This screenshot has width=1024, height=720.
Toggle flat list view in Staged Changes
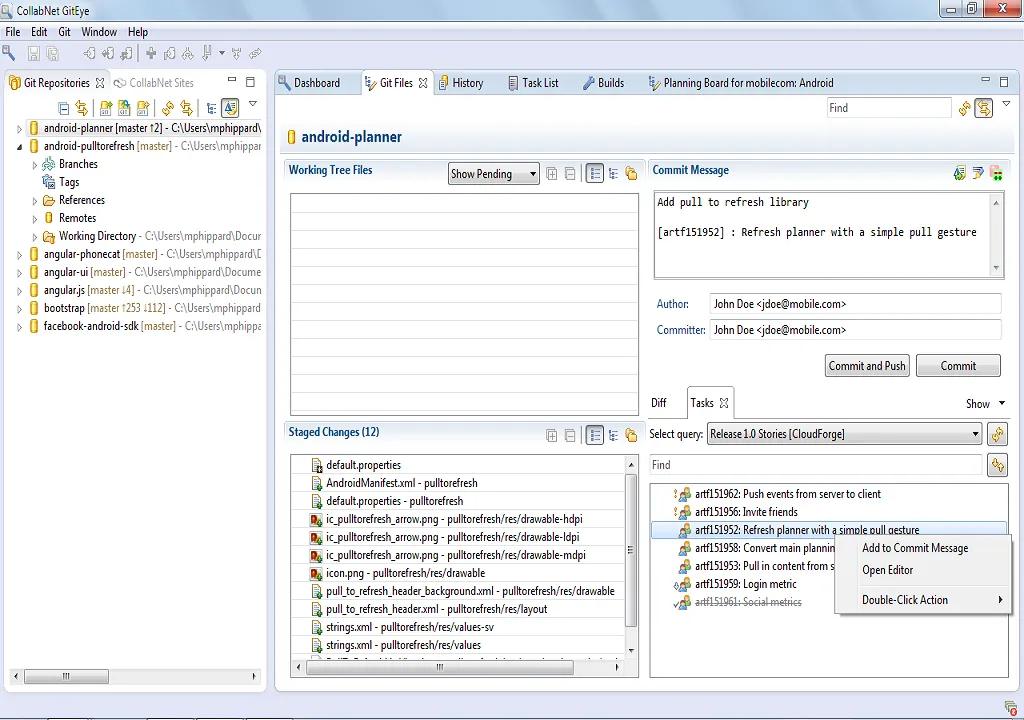pos(595,435)
